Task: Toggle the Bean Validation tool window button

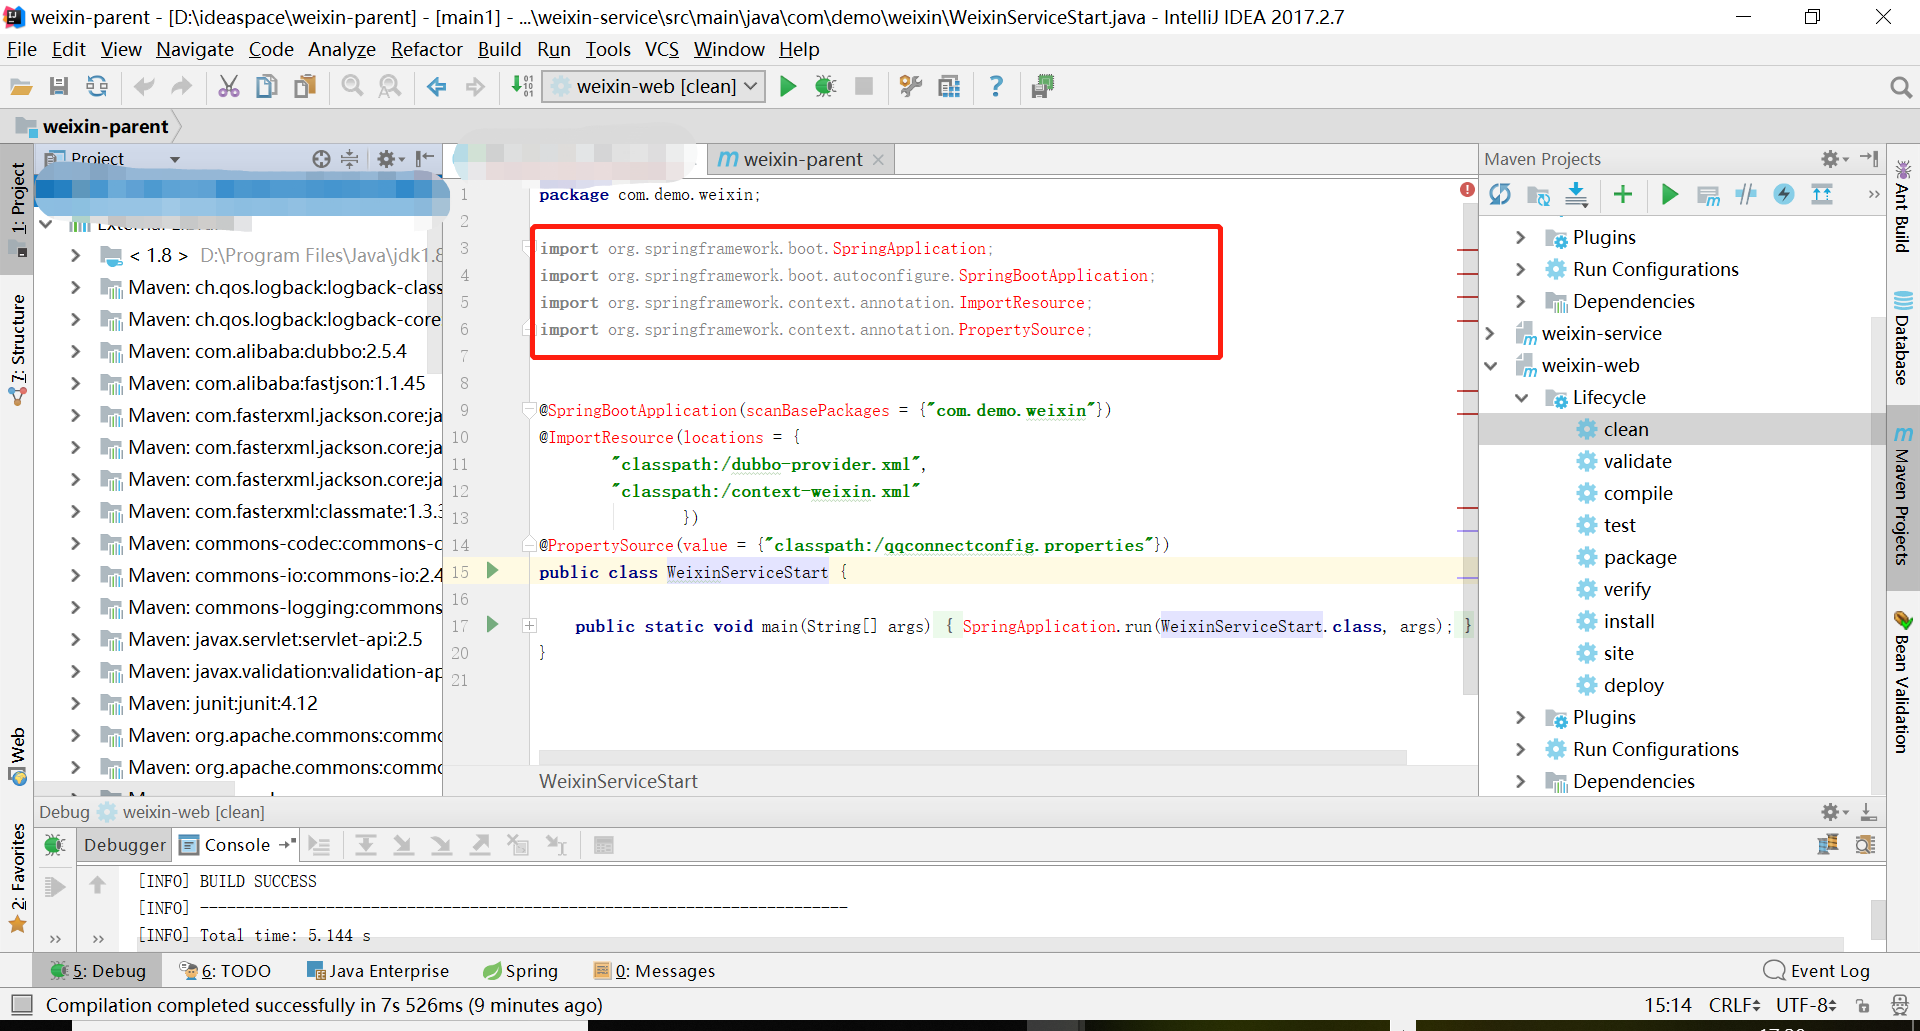Action: [x=1902, y=682]
